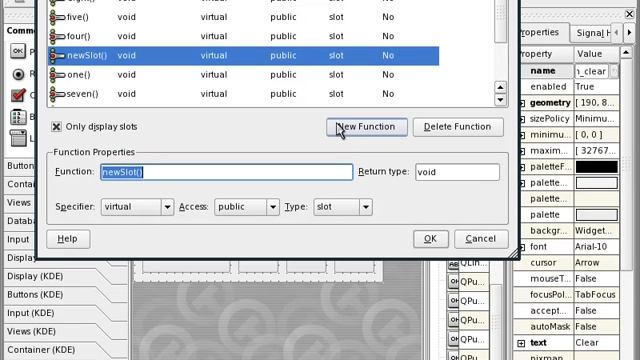Click the enabled property value True
Screen dimensions: 640x360
[x=596, y=87]
